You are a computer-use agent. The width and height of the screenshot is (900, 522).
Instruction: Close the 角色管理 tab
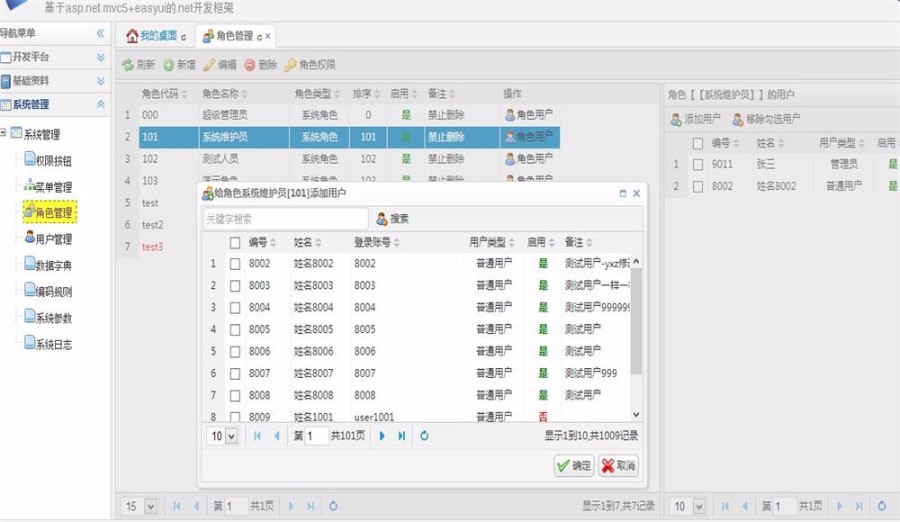[x=267, y=36]
